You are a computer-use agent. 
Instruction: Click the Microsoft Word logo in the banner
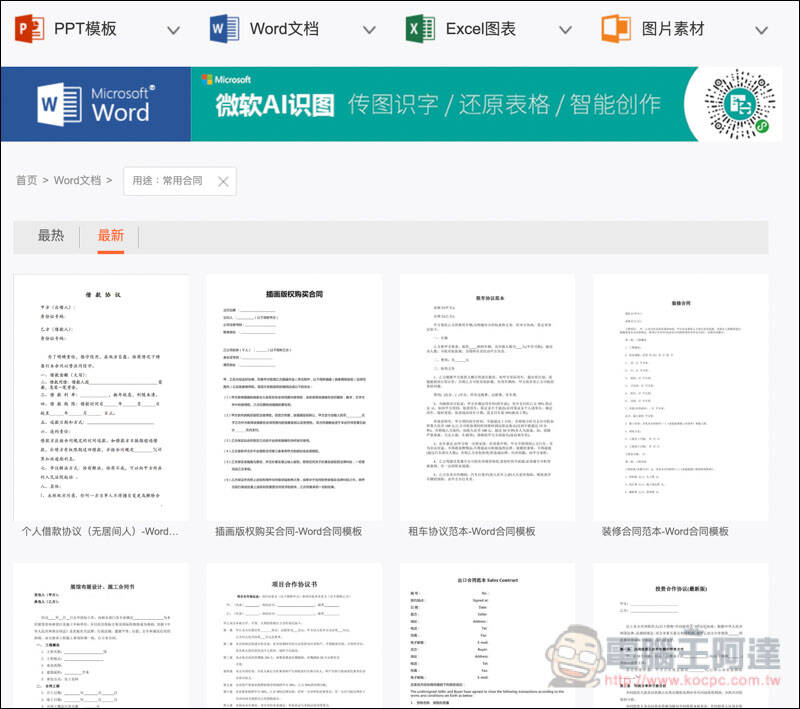[95, 104]
